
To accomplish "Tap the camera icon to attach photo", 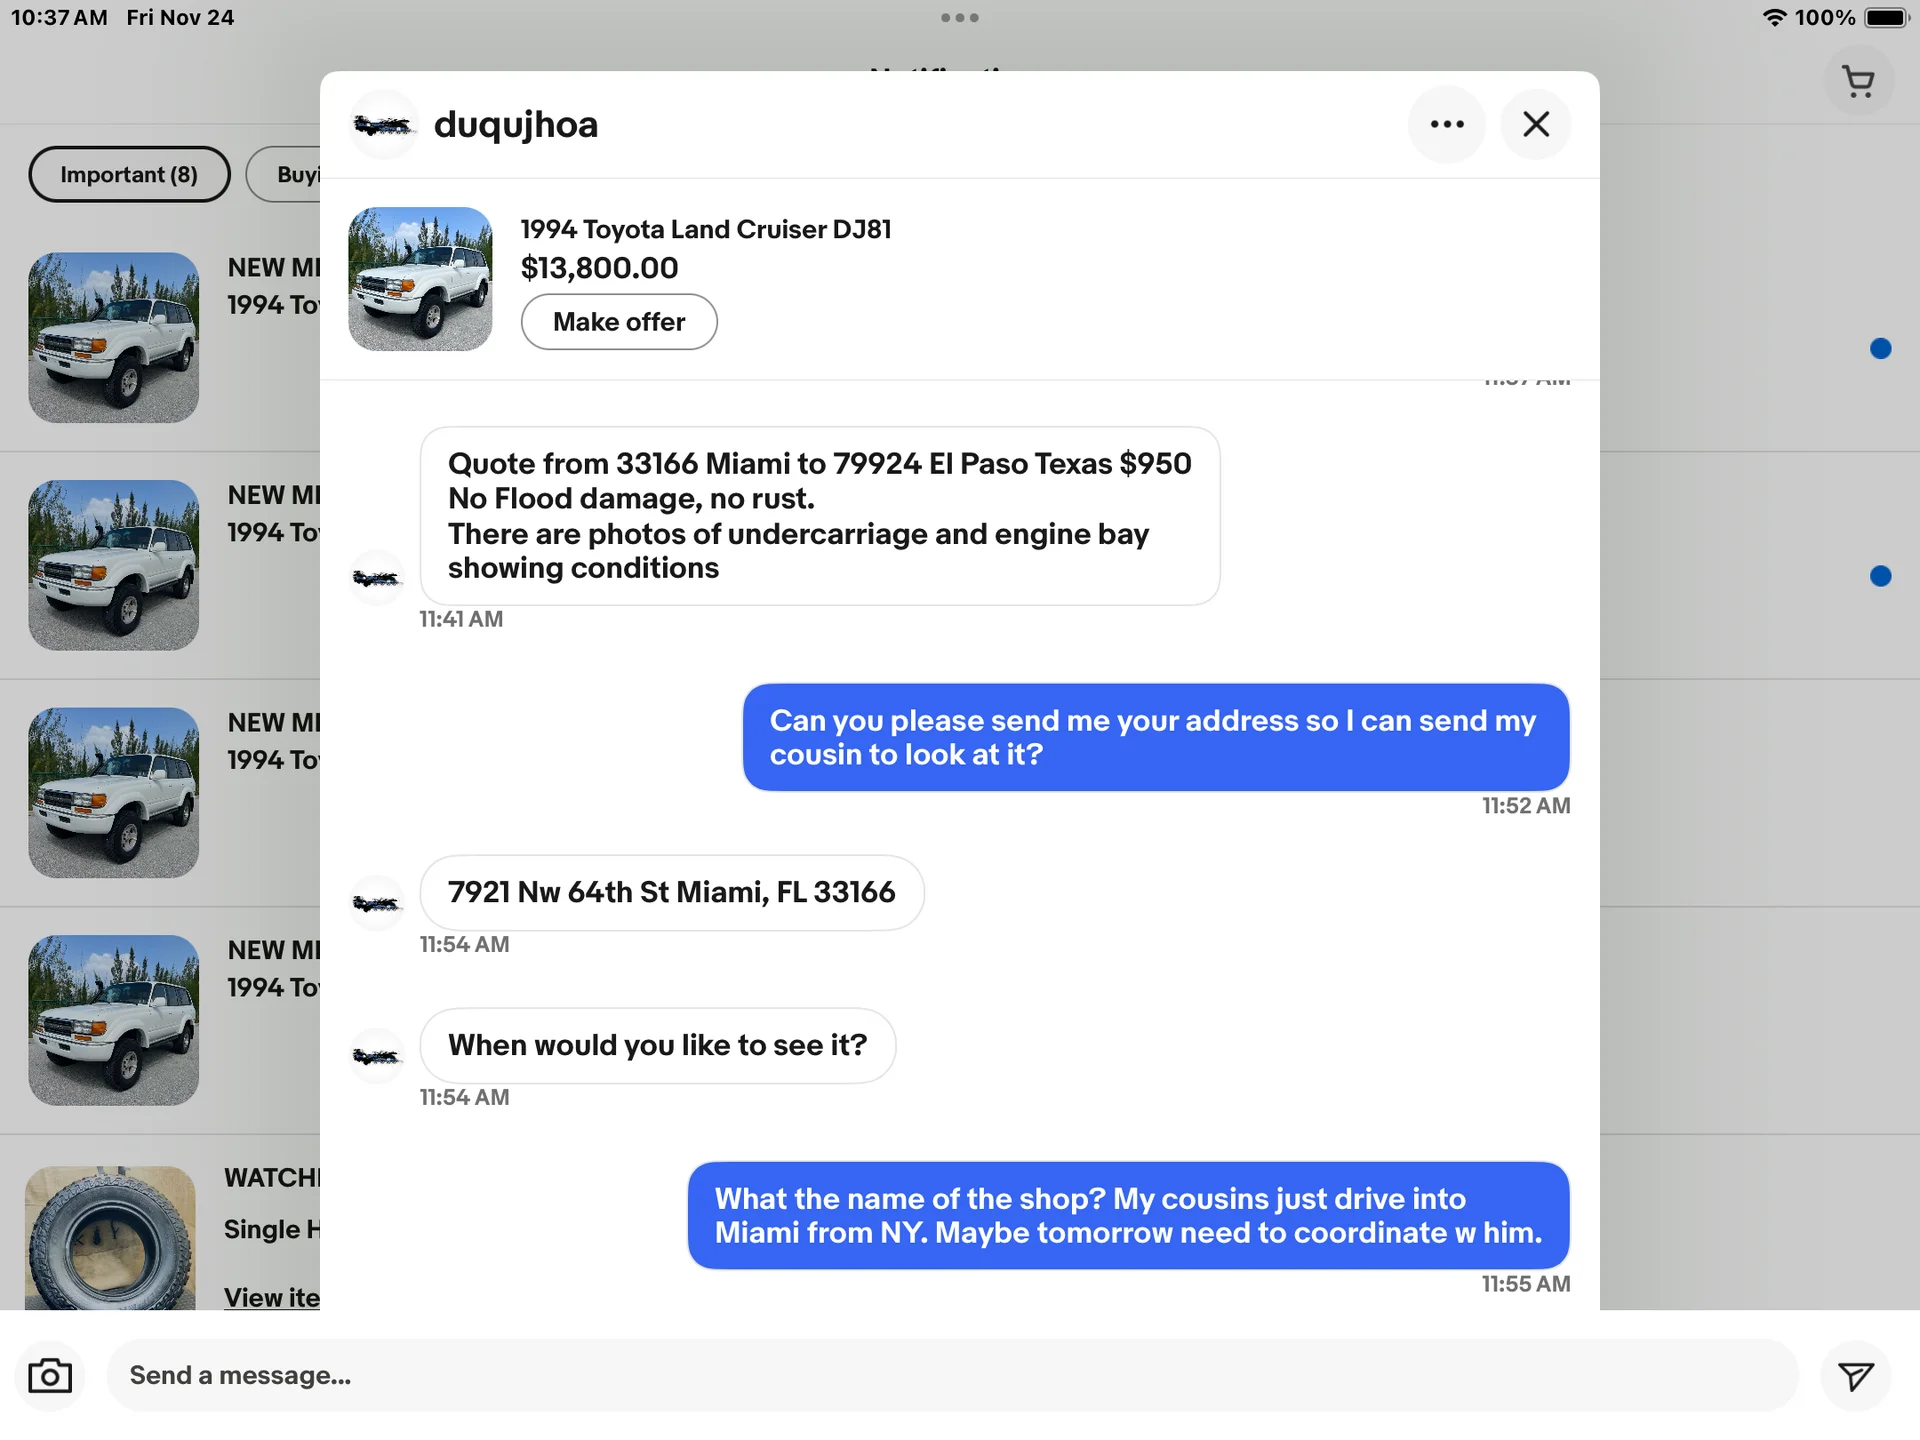I will 50,1376.
